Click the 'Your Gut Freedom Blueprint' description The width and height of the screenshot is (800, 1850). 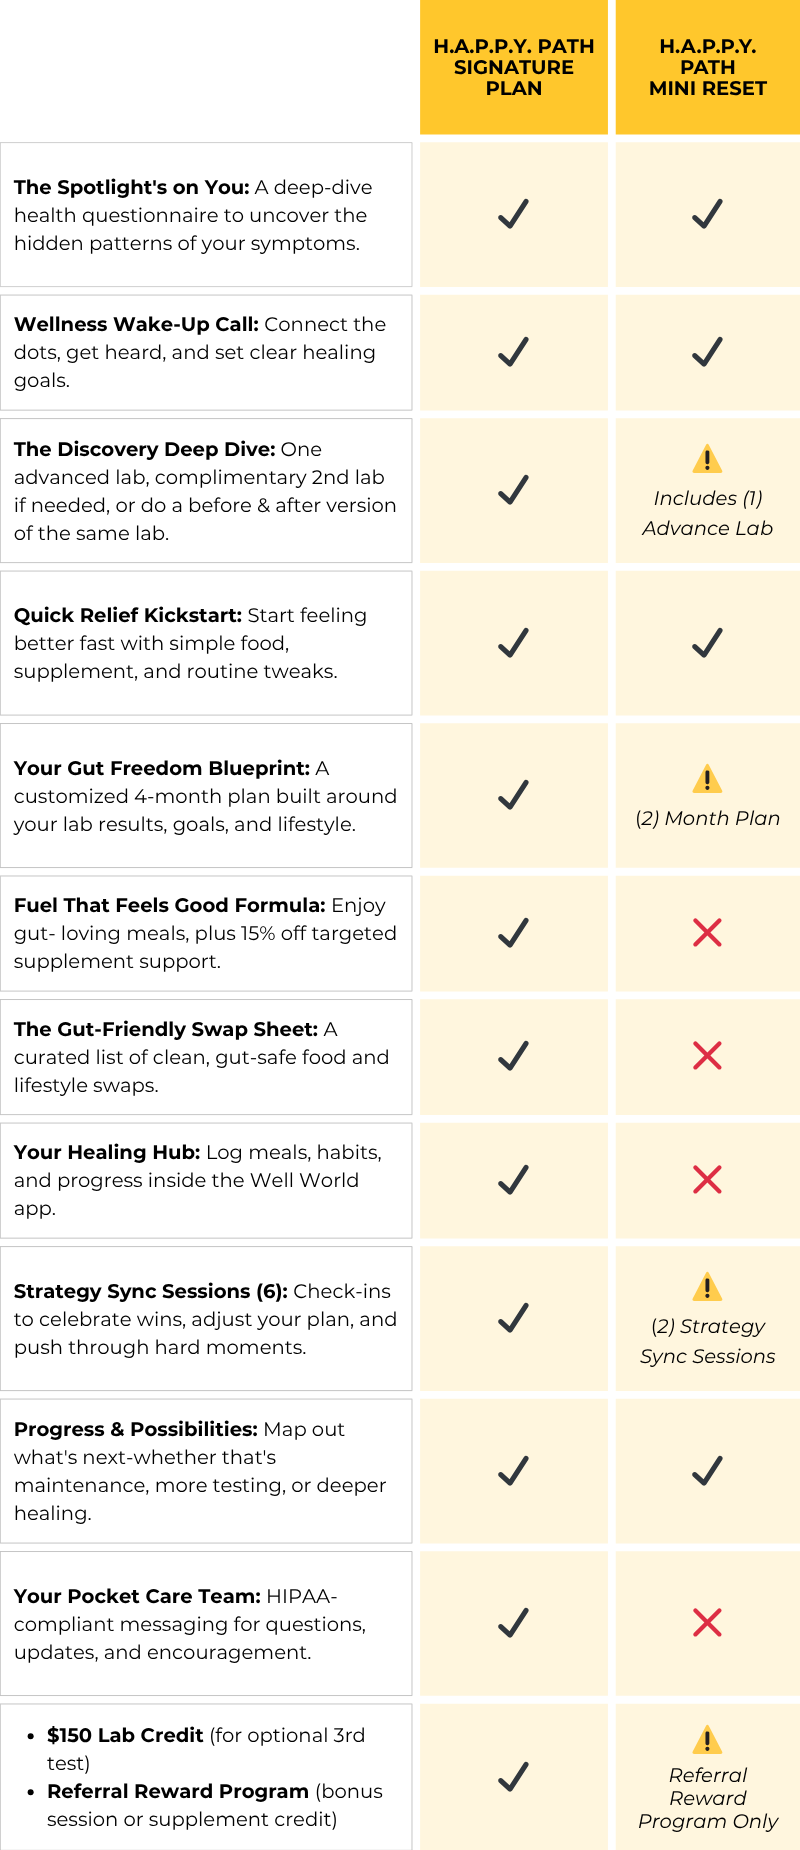tap(205, 796)
